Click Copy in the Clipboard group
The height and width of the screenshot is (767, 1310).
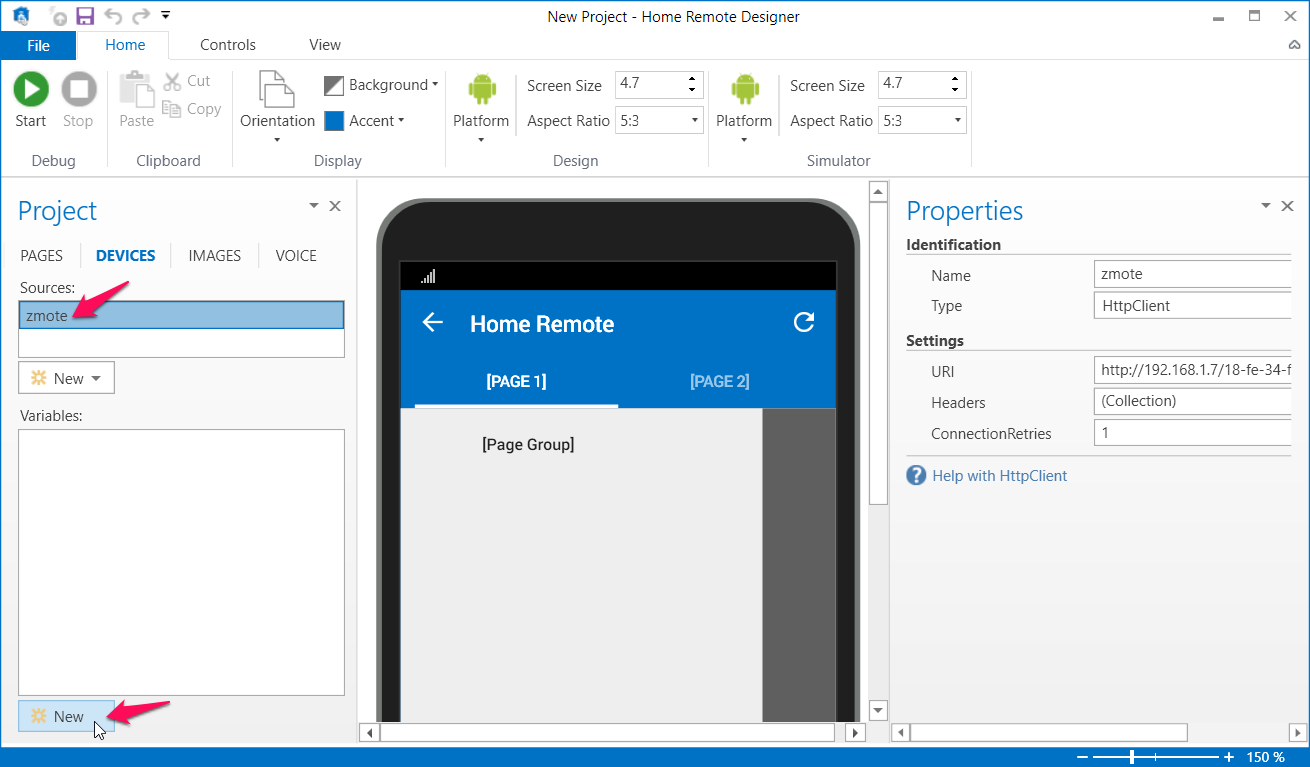pos(191,109)
